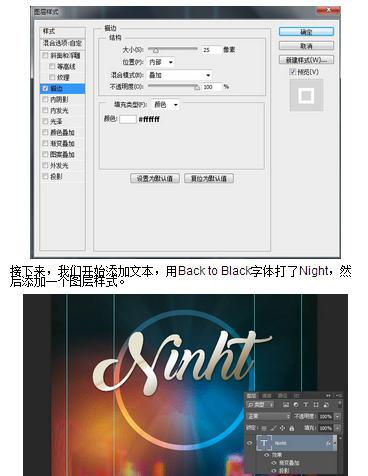The width and height of the screenshot is (368, 476).
Task: Enable the 斜面和浮雕 checkbox
Action: pyautogui.click(x=45, y=55)
